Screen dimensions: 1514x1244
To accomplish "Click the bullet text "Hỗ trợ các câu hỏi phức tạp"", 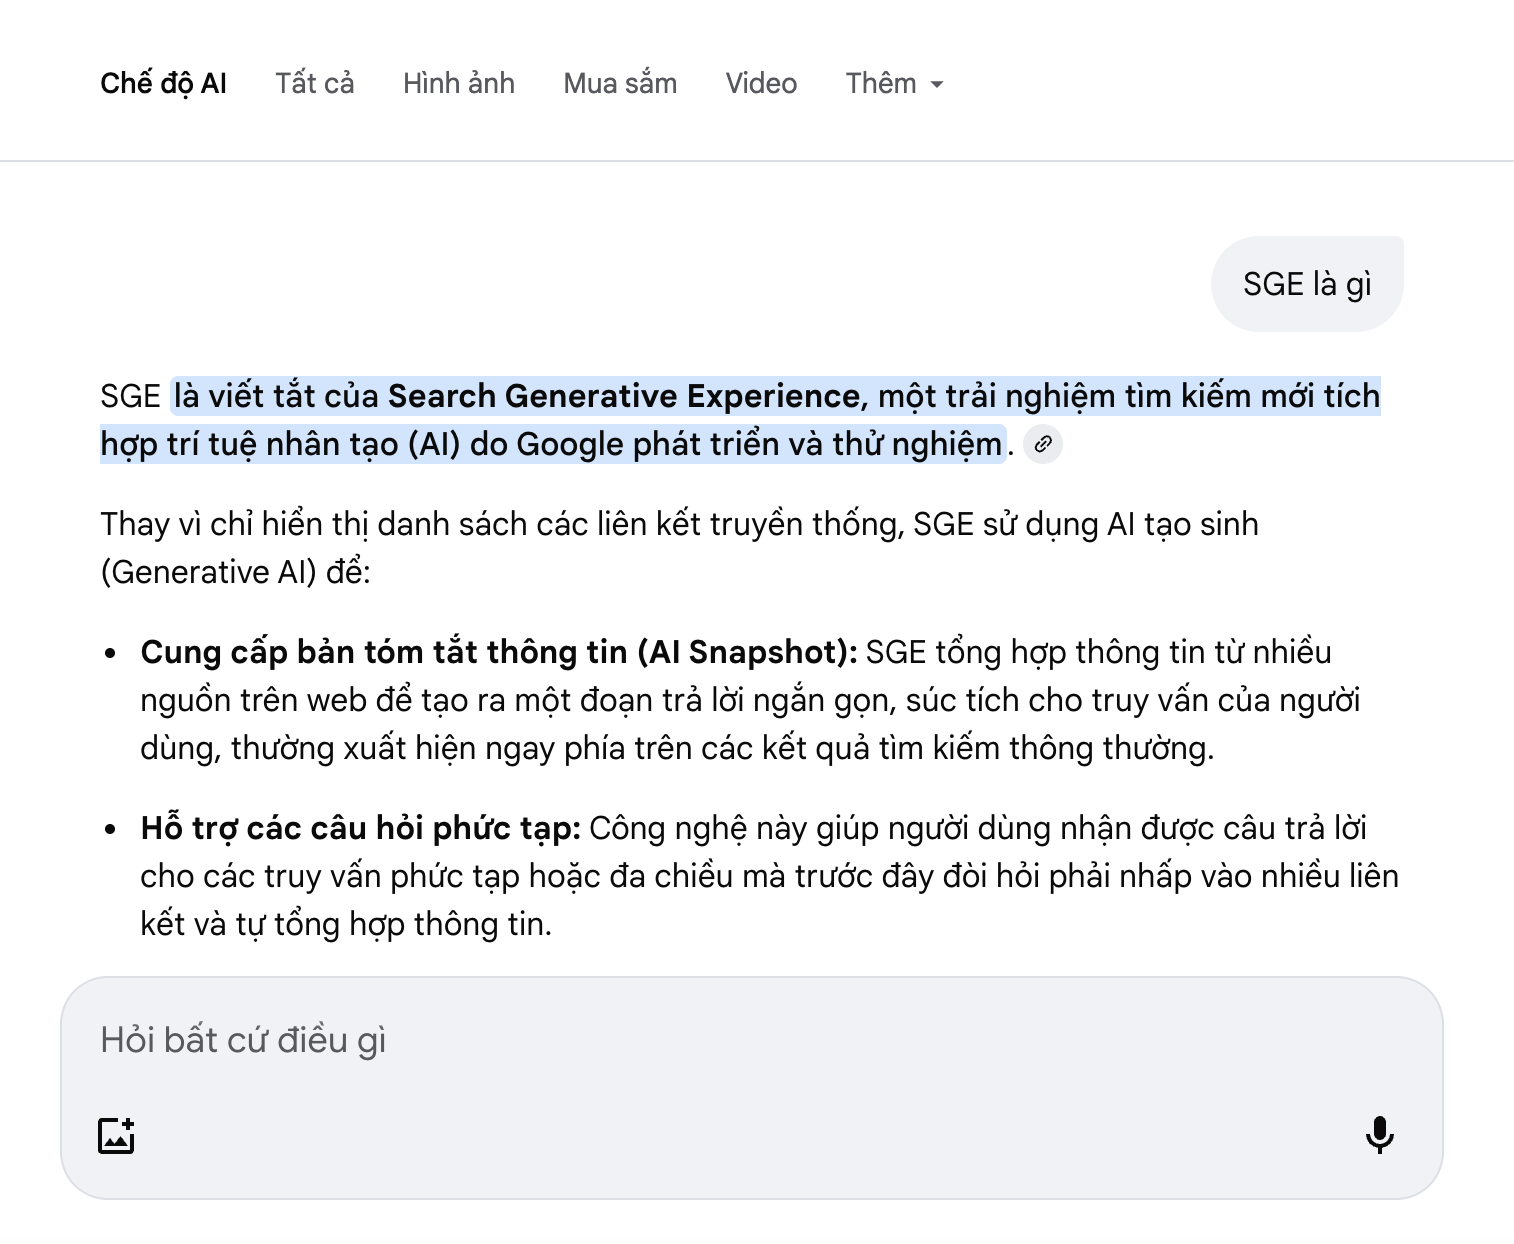I will click(x=360, y=828).
